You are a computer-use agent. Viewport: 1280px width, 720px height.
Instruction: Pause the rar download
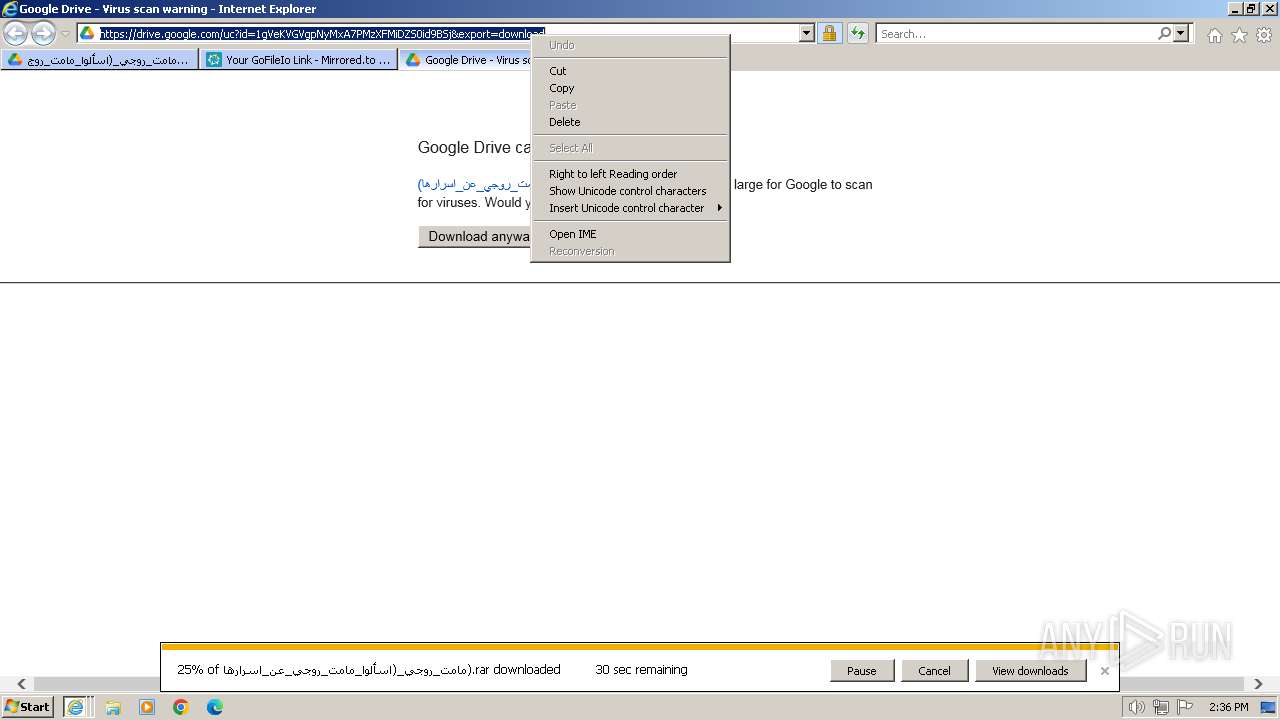point(861,671)
